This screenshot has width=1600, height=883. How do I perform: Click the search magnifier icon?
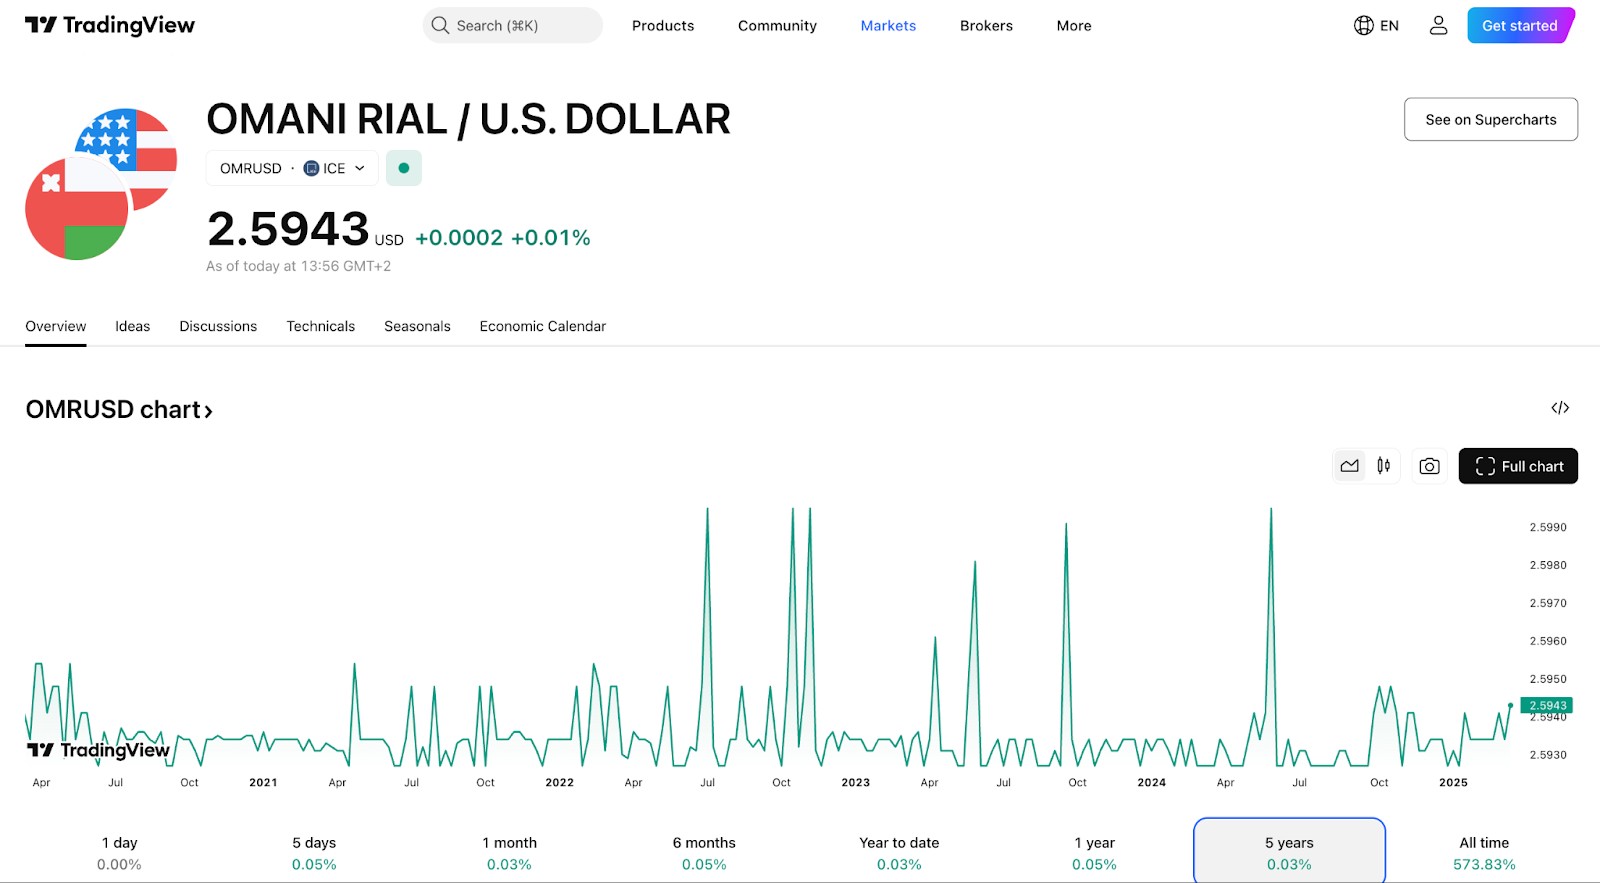tap(440, 25)
